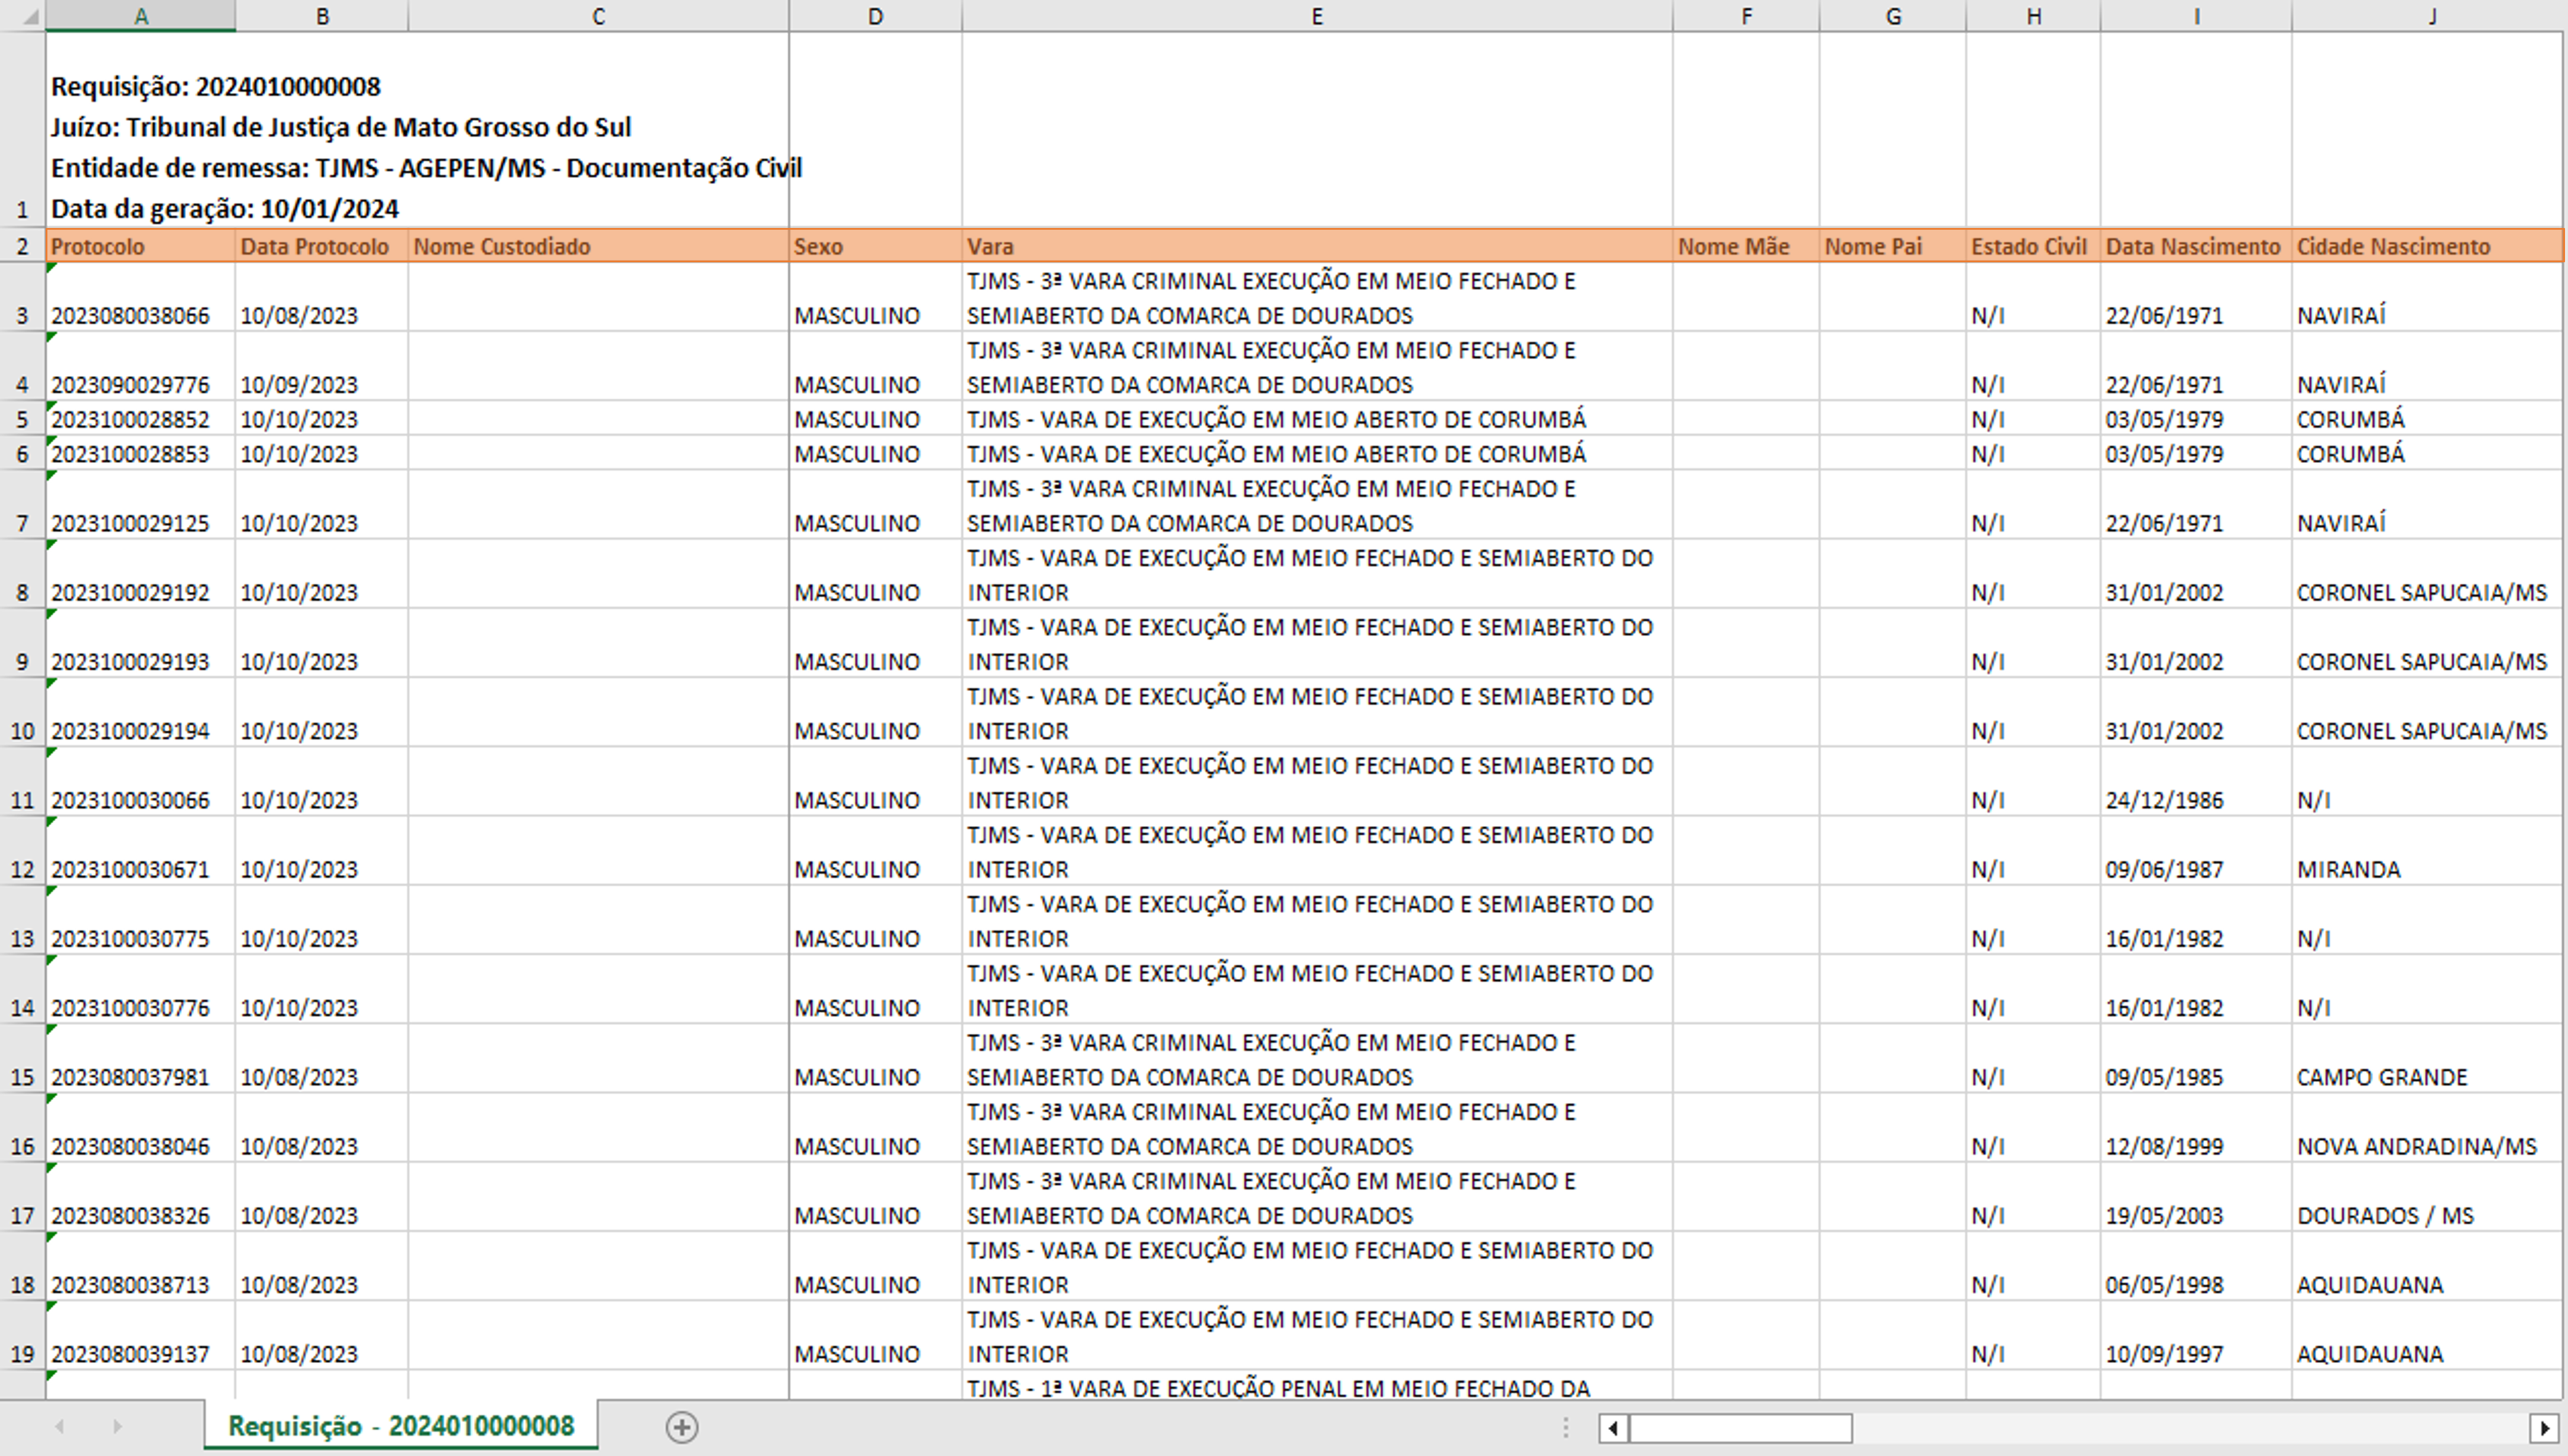Select row 12 header
This screenshot has height=1456, width=2568.
point(22,851)
